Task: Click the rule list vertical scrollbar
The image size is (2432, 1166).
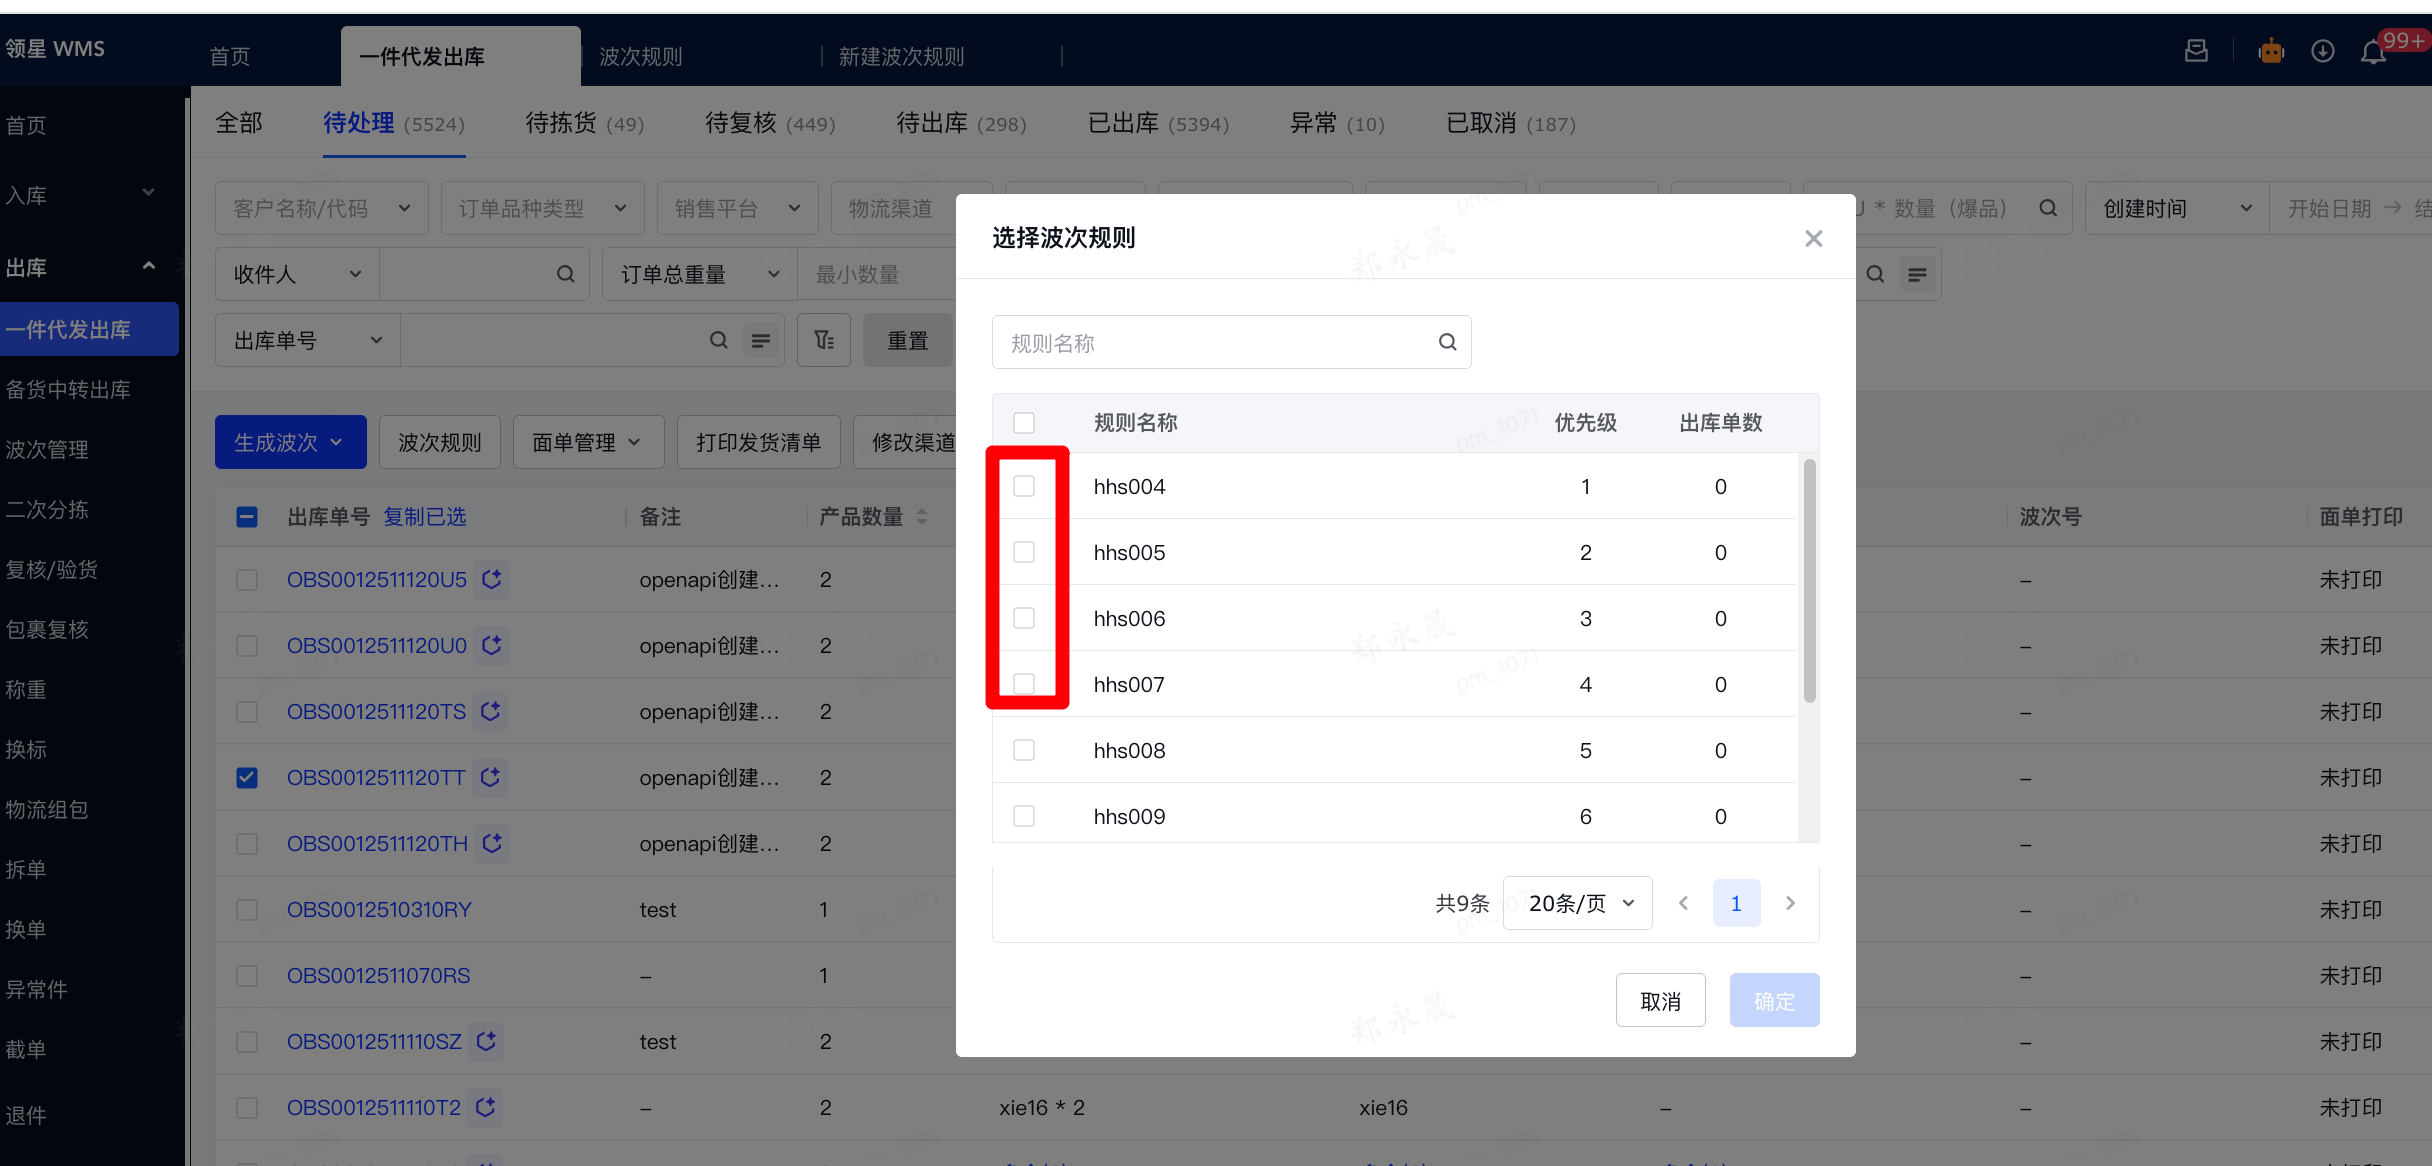Action: [1809, 580]
